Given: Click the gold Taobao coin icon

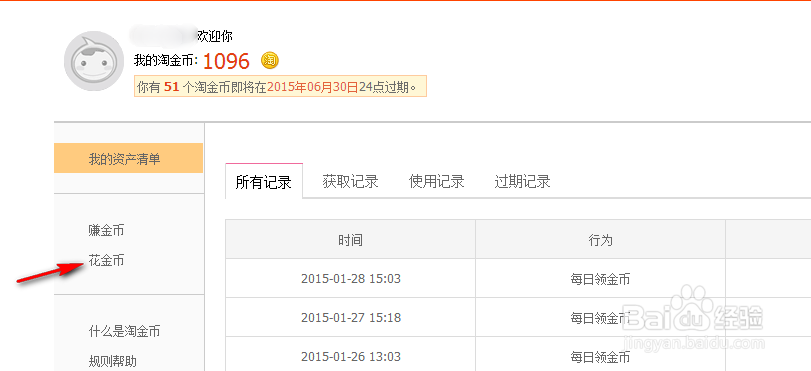Looking at the screenshot, I should [x=269, y=61].
